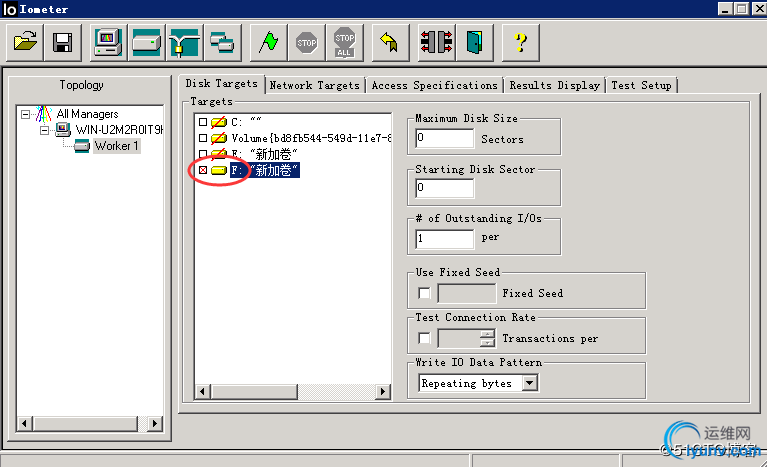Switch to the Network Targets tab
767x467 pixels.
[x=315, y=86]
